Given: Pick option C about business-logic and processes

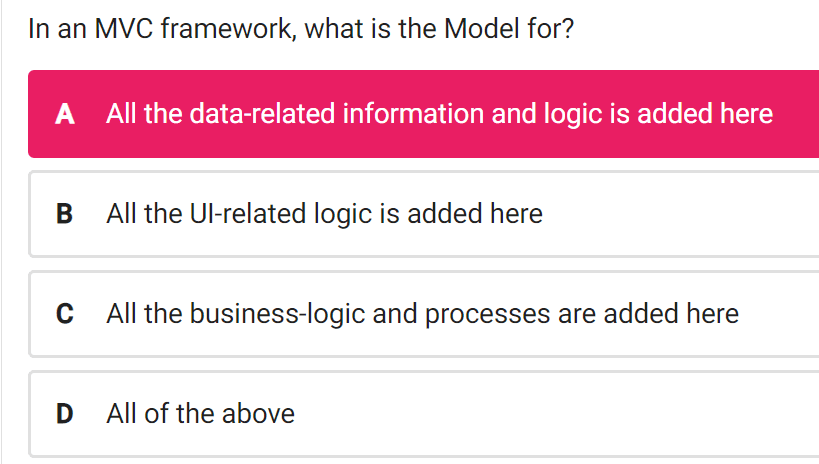Looking at the screenshot, I should tap(424, 314).
